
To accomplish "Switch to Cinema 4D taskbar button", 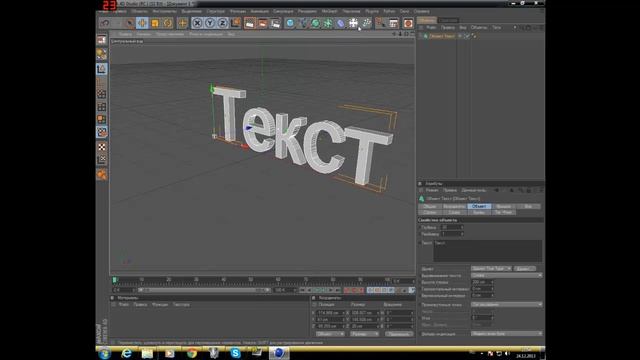I will pyautogui.click(x=279, y=353).
